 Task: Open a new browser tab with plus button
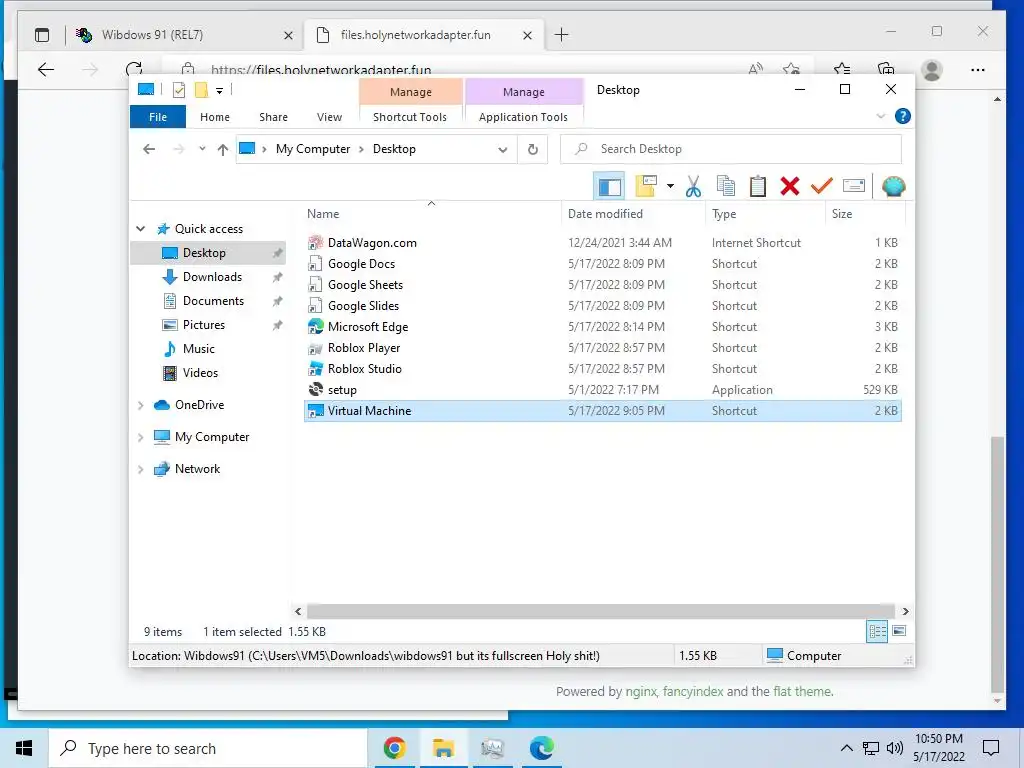click(x=562, y=35)
